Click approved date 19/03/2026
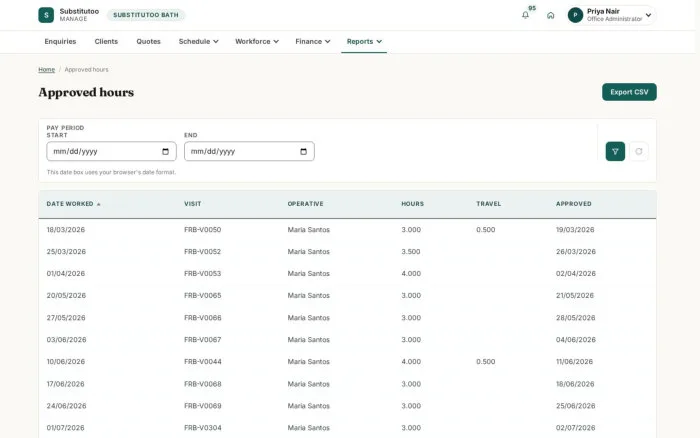Image resolution: width=700 pixels, height=438 pixels. click(575, 229)
